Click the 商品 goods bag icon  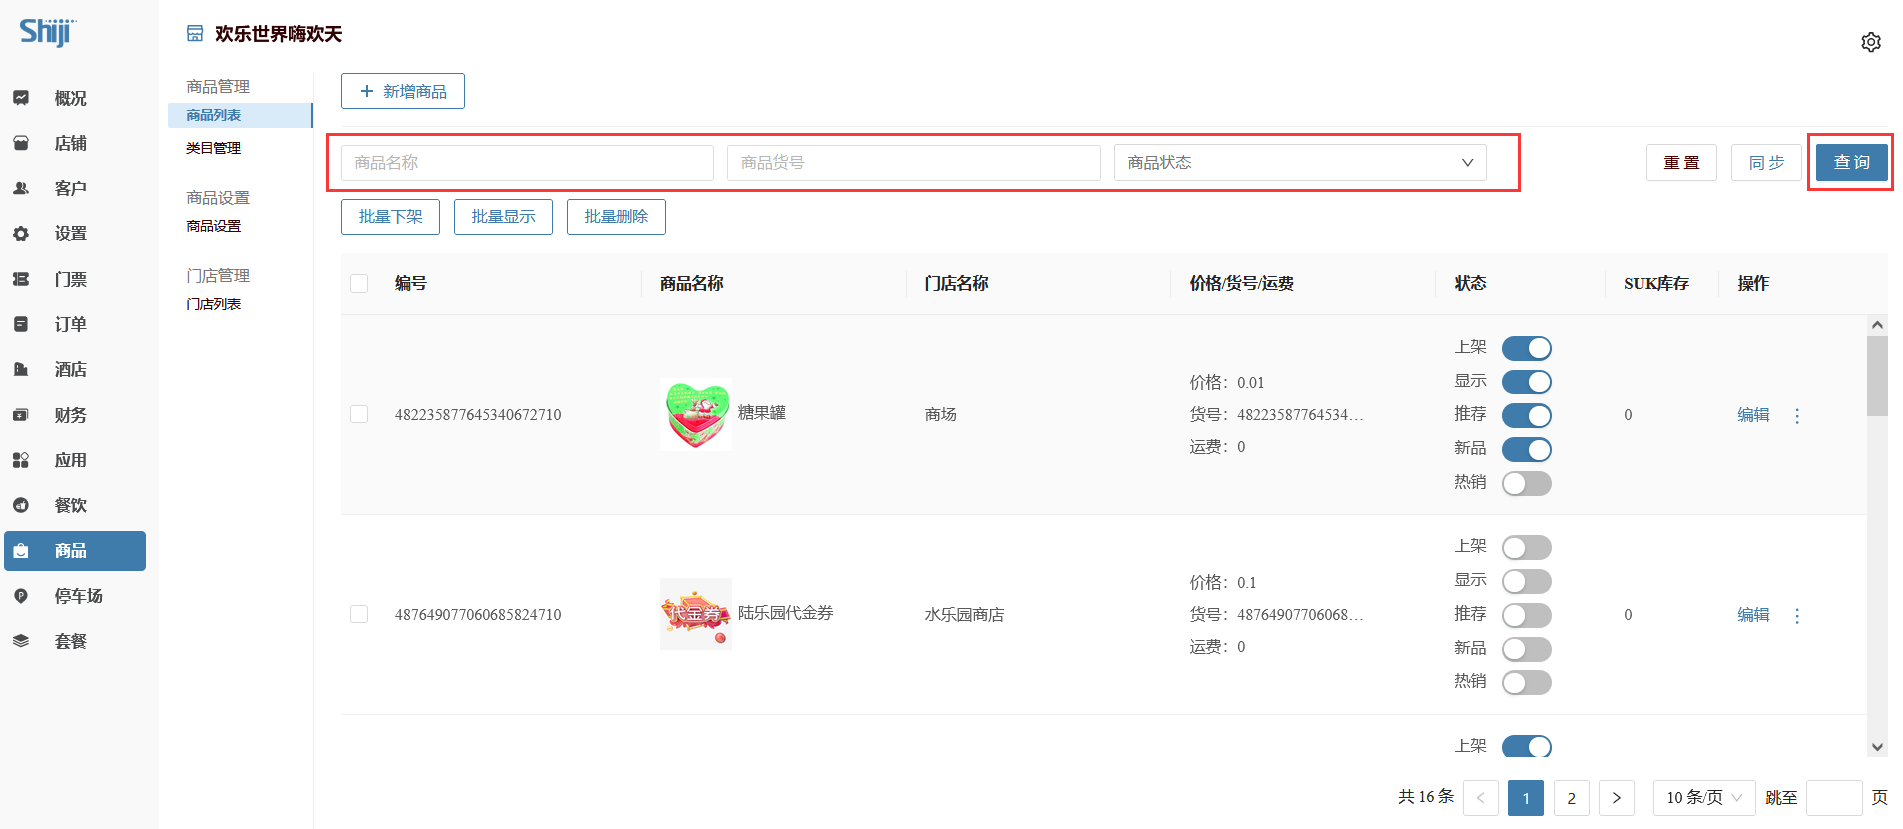click(x=21, y=551)
